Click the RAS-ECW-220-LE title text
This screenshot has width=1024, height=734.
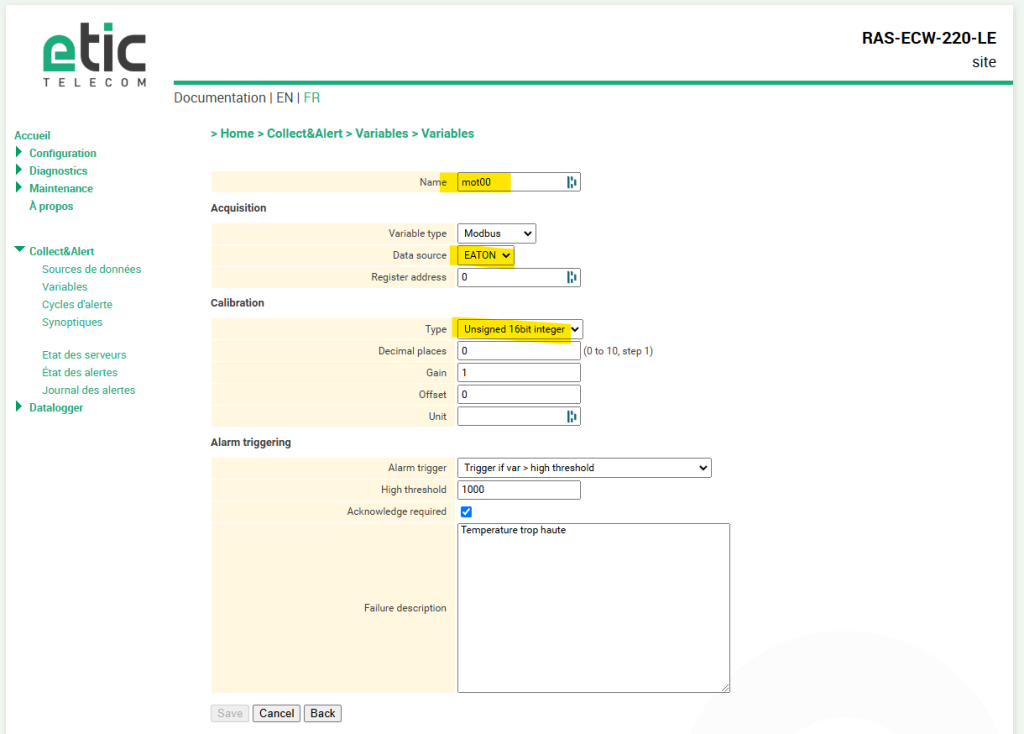[929, 39]
